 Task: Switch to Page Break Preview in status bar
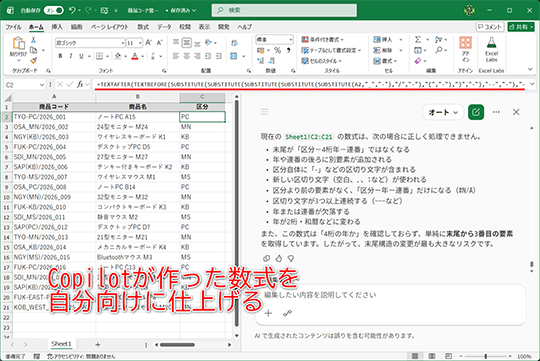(448, 356)
